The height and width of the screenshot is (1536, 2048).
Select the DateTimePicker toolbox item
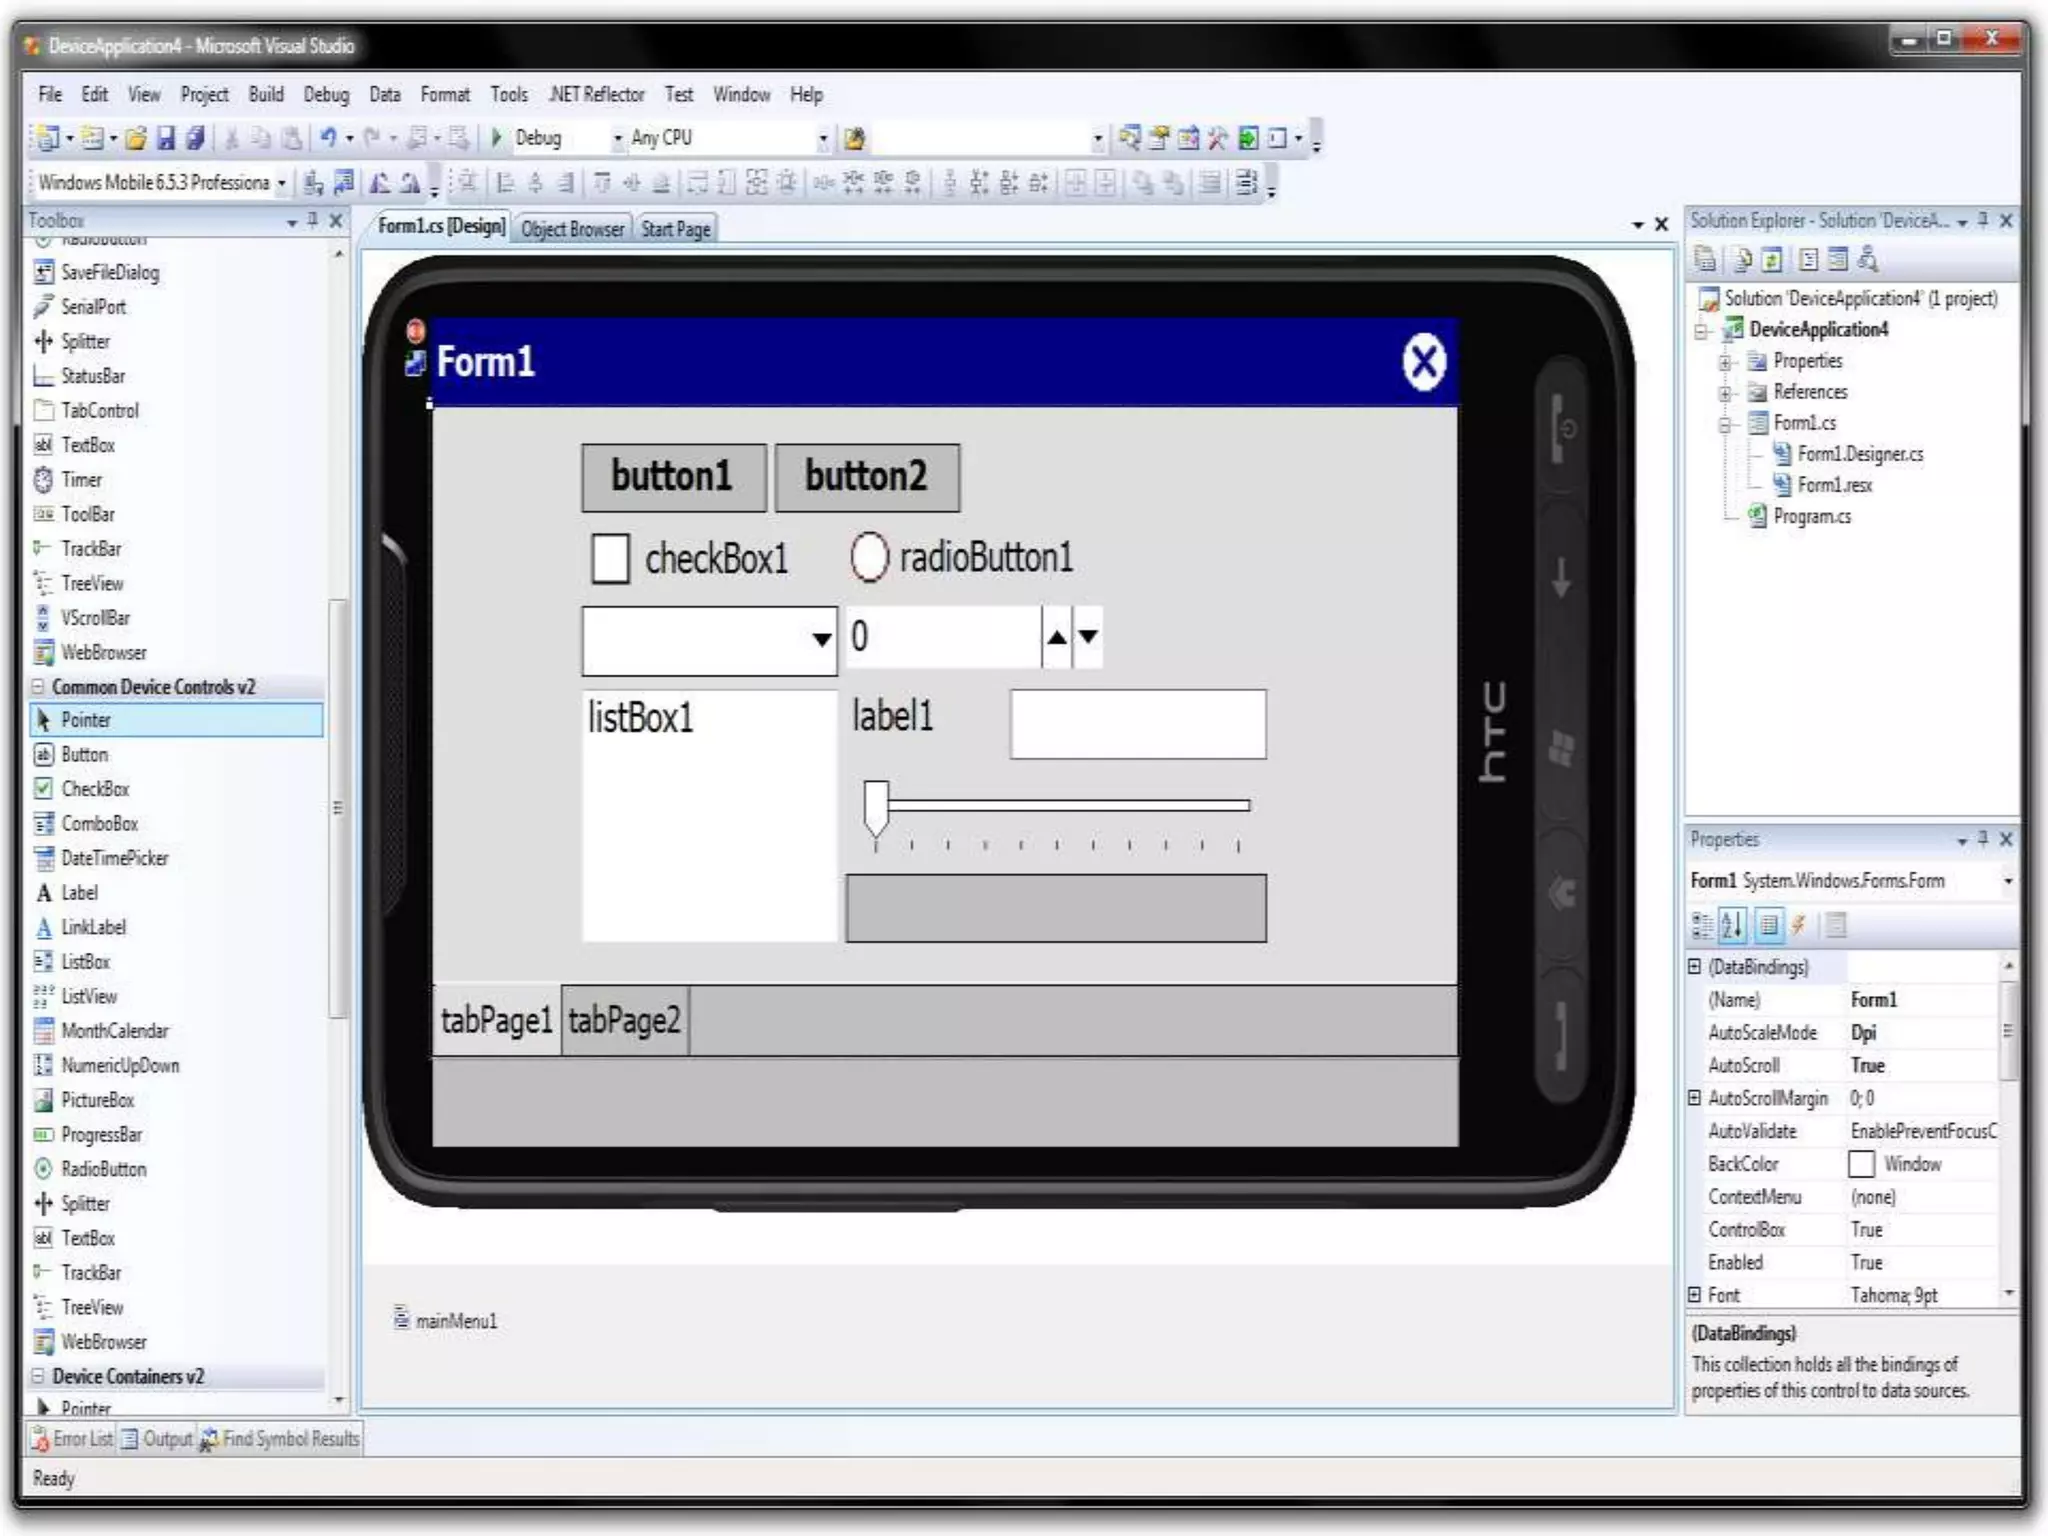pyautogui.click(x=114, y=858)
